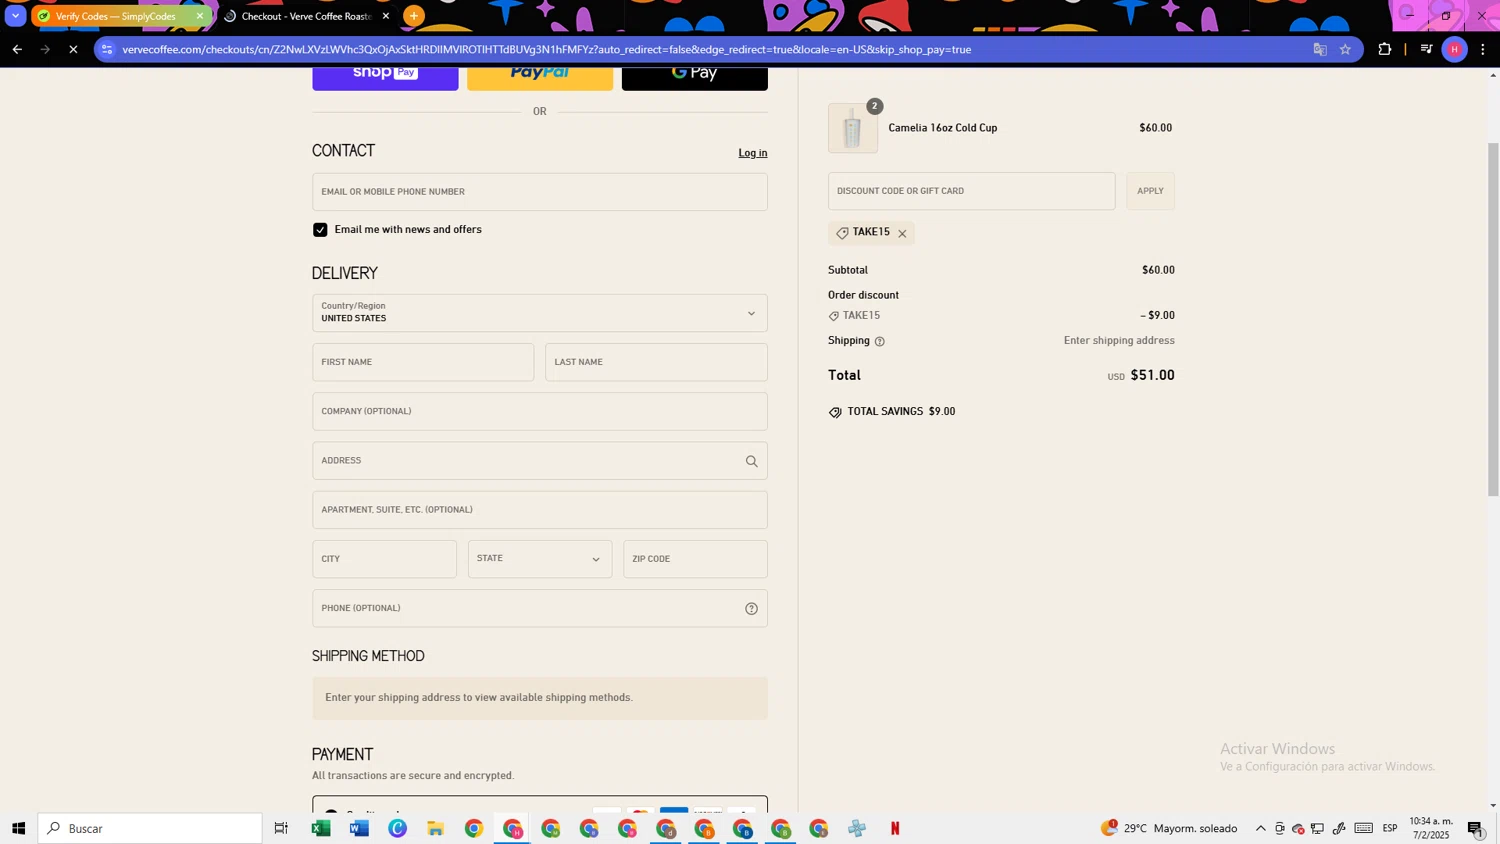Open the tab search dropdown arrow
Viewport: 1500px width, 844px height.
click(x=15, y=16)
